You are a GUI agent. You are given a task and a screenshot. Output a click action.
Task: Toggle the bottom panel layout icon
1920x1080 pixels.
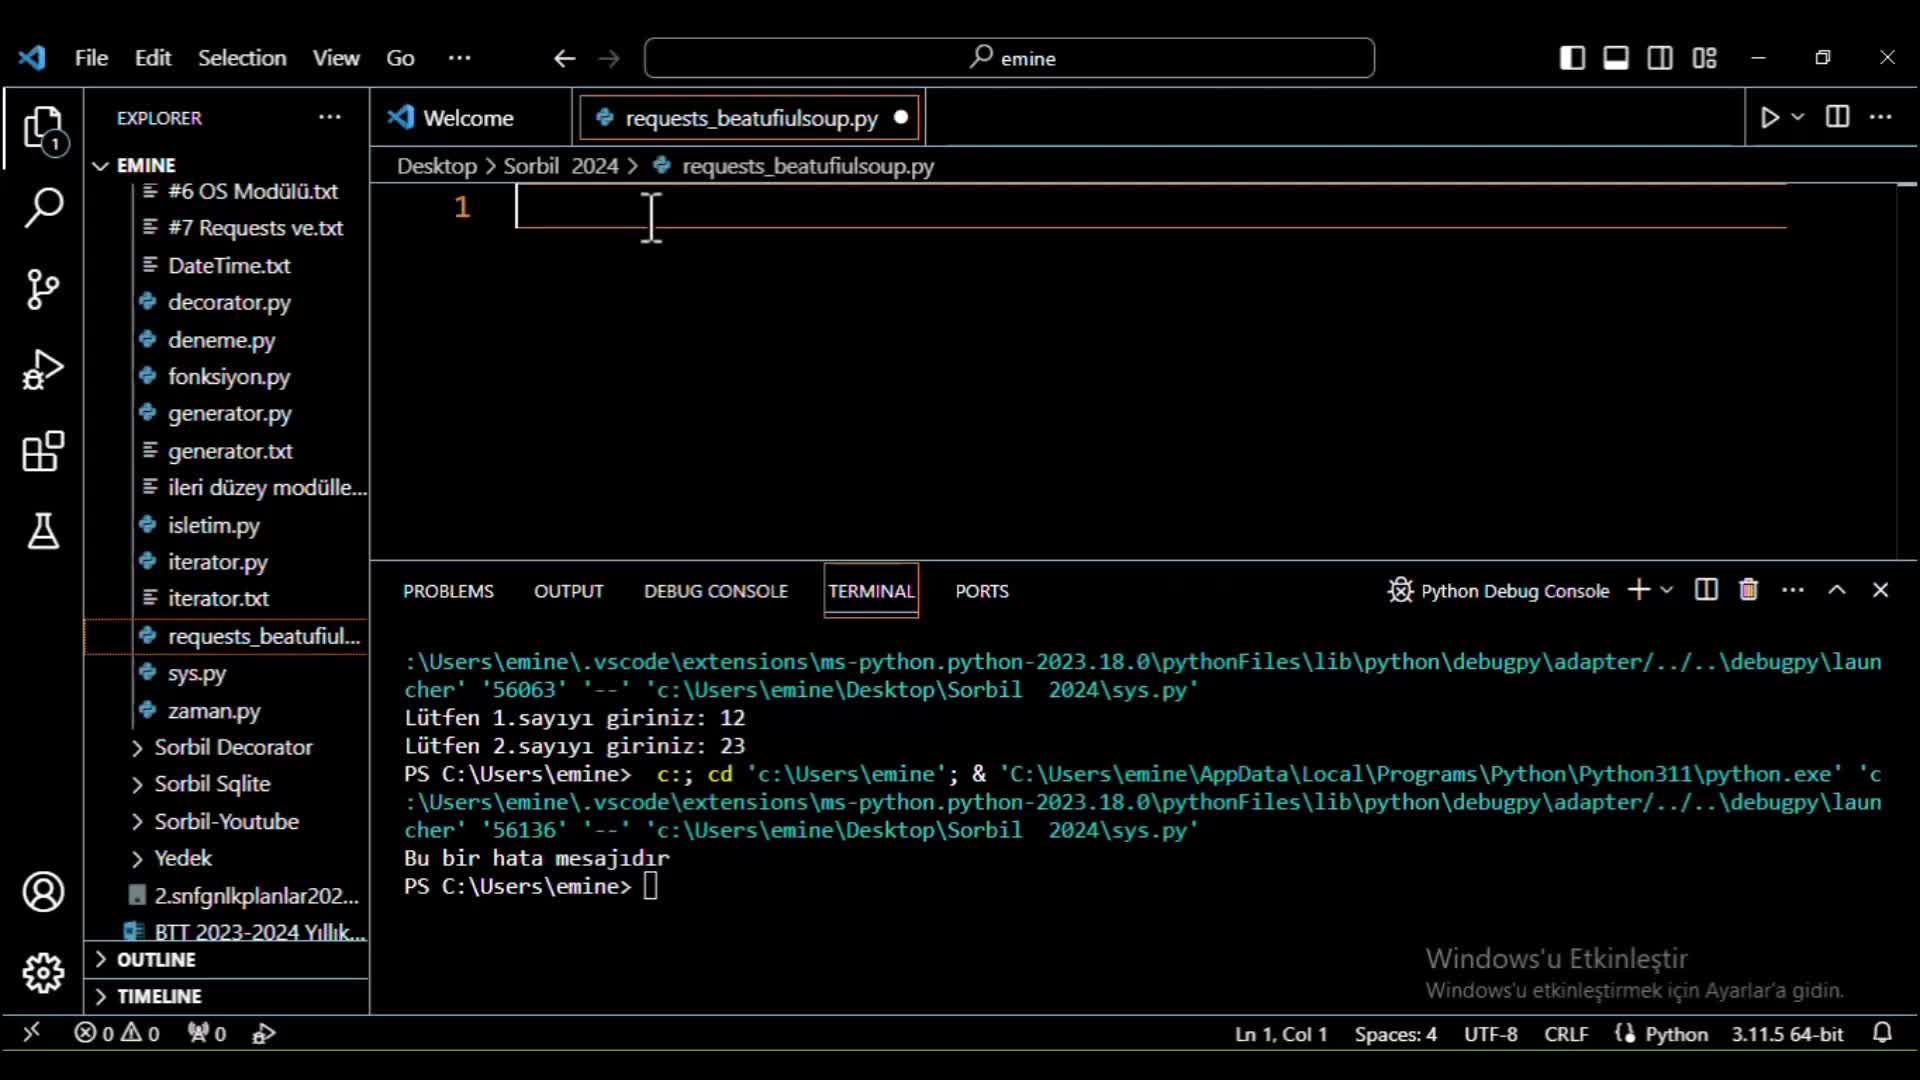click(x=1616, y=58)
